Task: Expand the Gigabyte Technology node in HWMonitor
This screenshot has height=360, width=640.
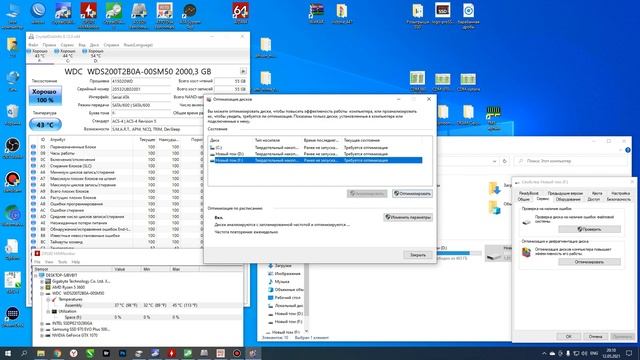Action: (42, 282)
